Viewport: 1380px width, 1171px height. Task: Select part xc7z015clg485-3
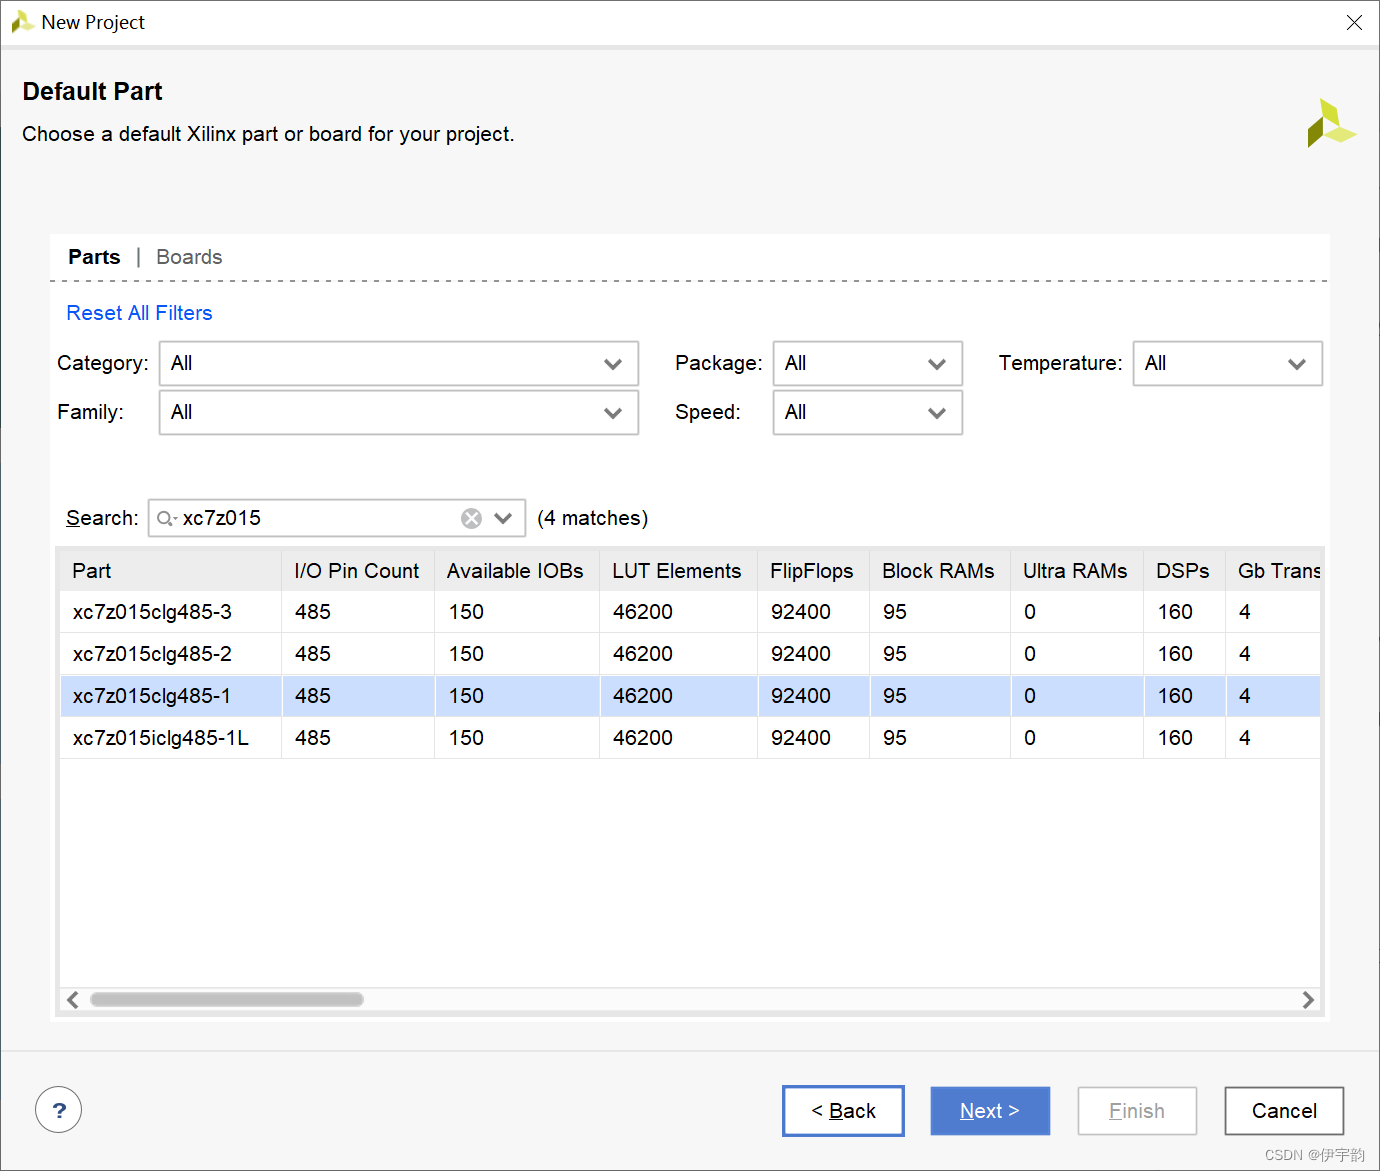[152, 612]
